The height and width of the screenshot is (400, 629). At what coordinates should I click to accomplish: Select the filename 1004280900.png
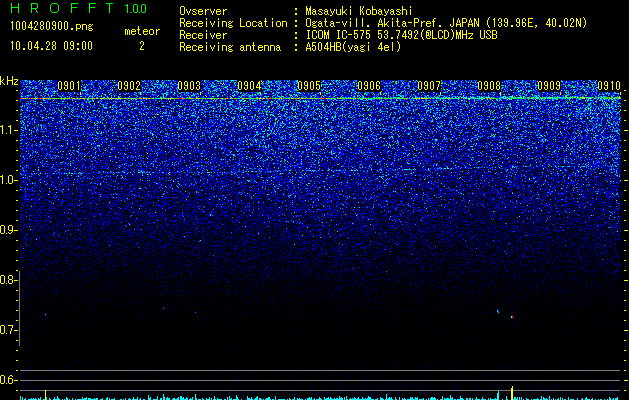coord(52,27)
